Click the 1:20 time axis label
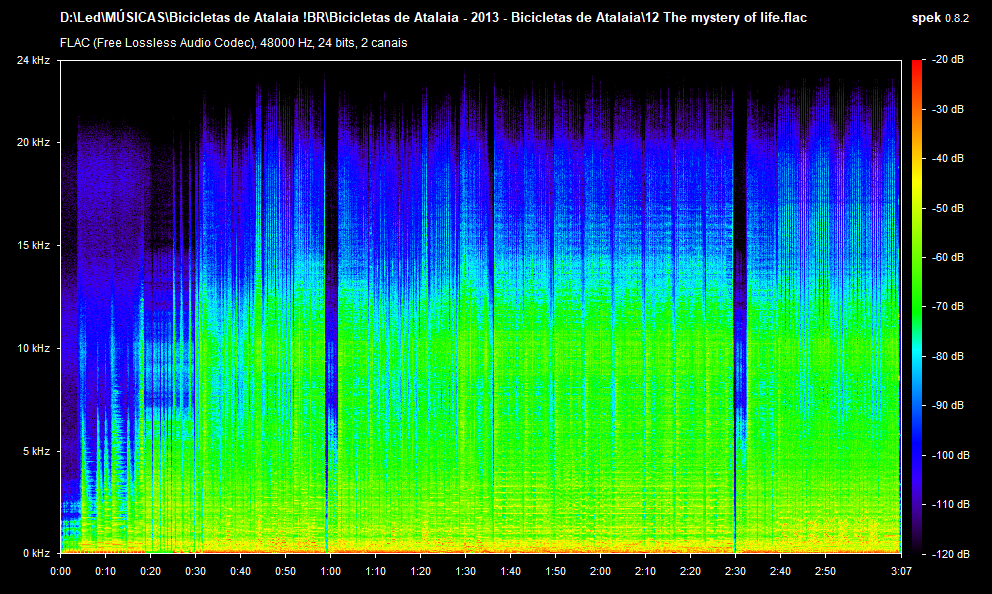The height and width of the screenshot is (594, 992). pyautogui.click(x=420, y=571)
